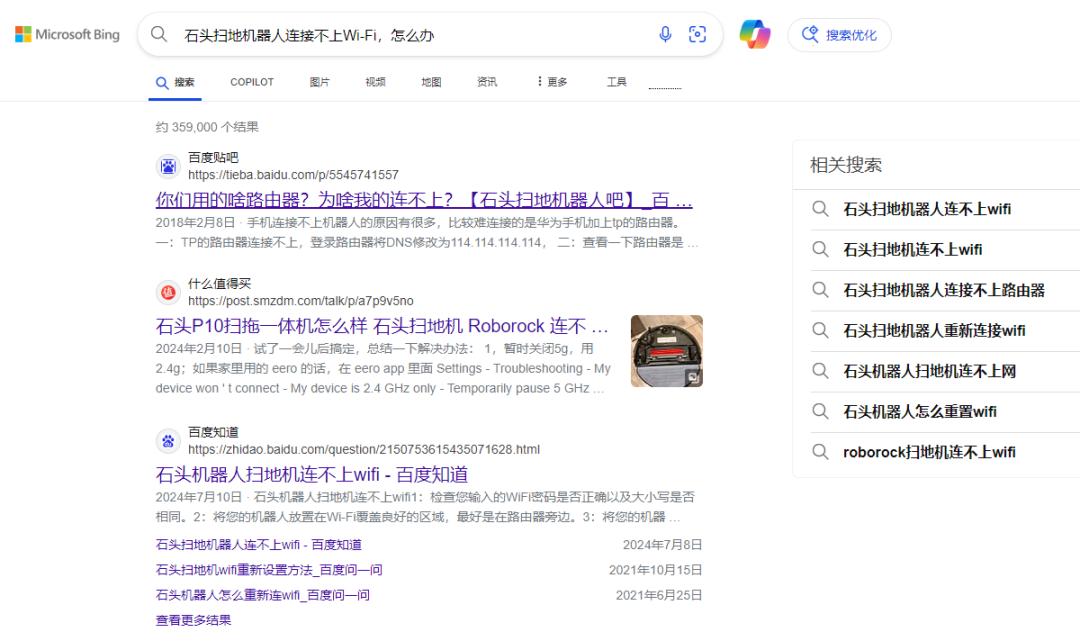Open result 你们用的啥路由器？为啥我的连不上

pyautogui.click(x=424, y=200)
